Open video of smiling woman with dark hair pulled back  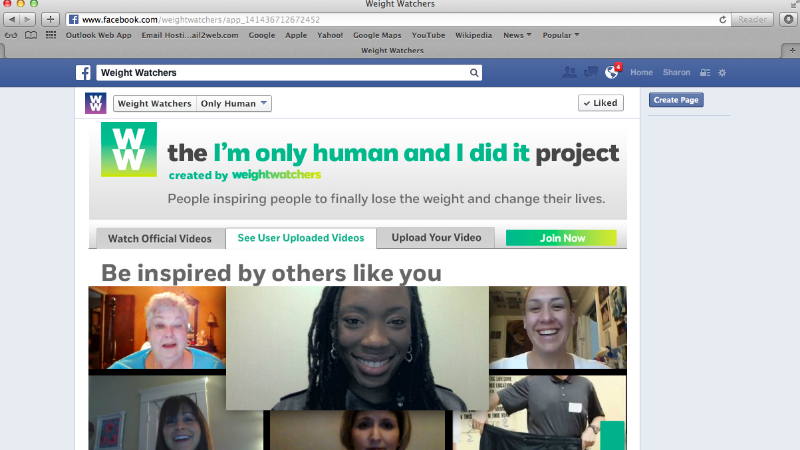[x=558, y=328]
